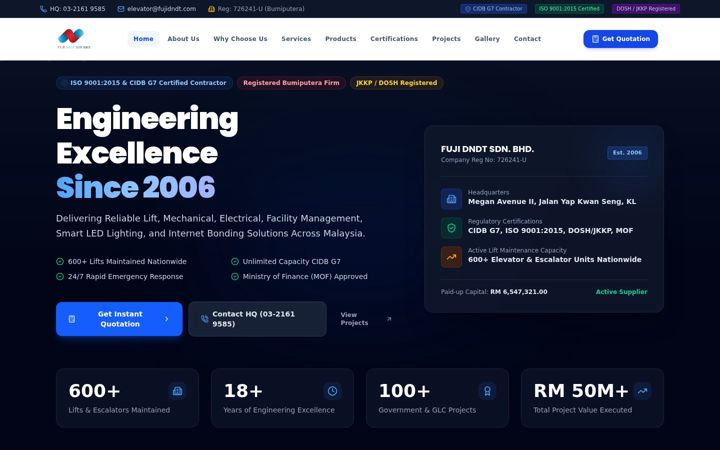Click the green check beside 24/7 Rapid Emergency

(x=60, y=276)
